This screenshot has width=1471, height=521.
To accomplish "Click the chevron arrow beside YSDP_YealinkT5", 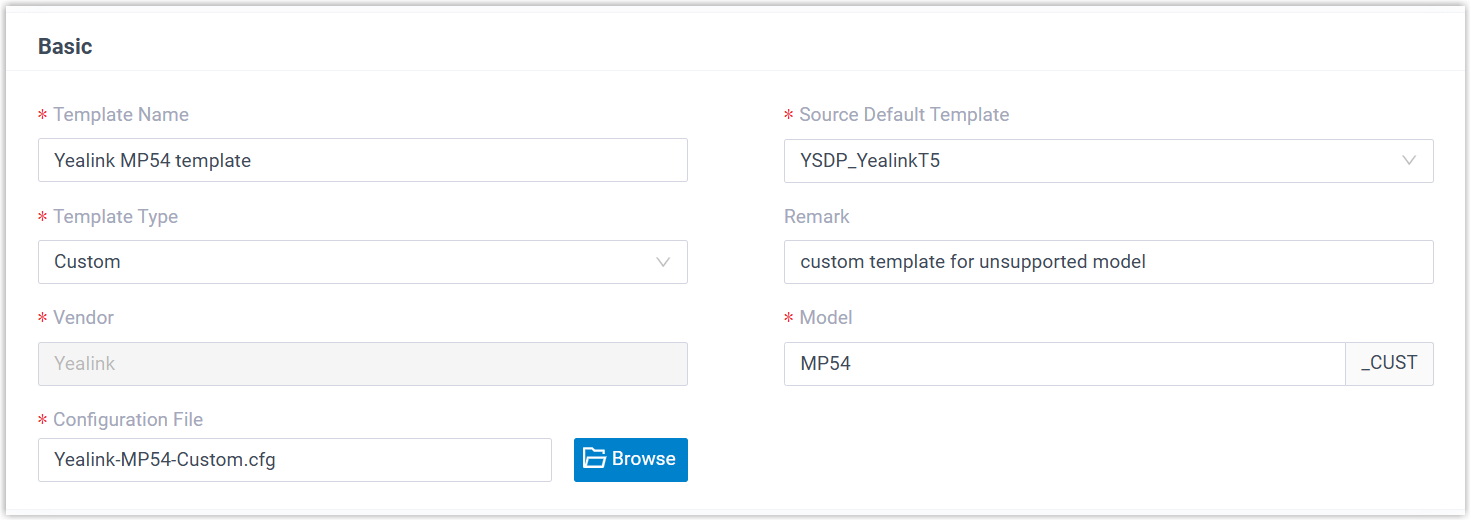I will click(1409, 161).
